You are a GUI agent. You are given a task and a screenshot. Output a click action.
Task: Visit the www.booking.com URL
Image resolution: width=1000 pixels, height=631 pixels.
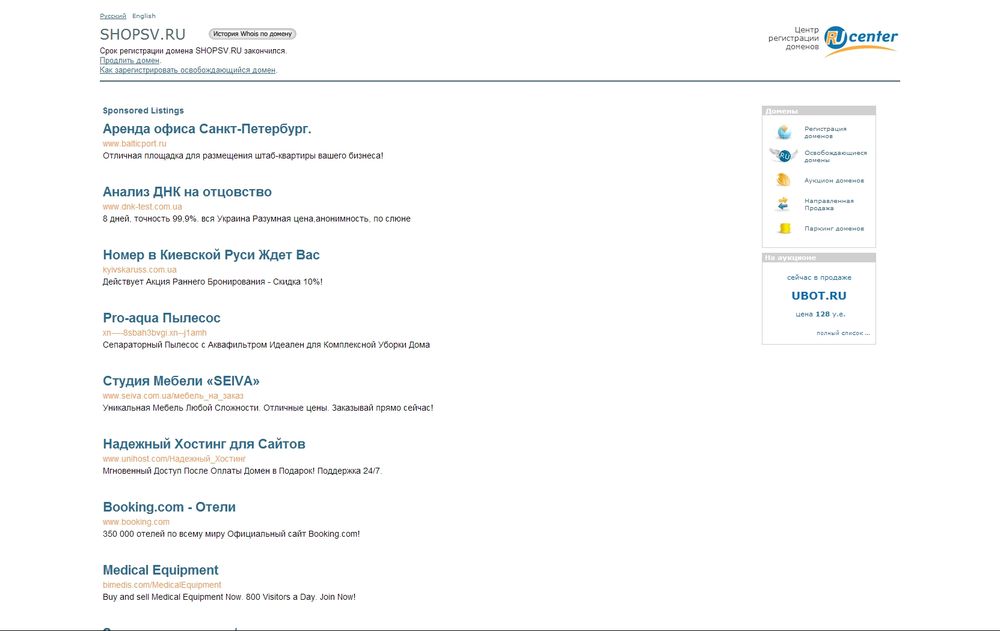[136, 522]
